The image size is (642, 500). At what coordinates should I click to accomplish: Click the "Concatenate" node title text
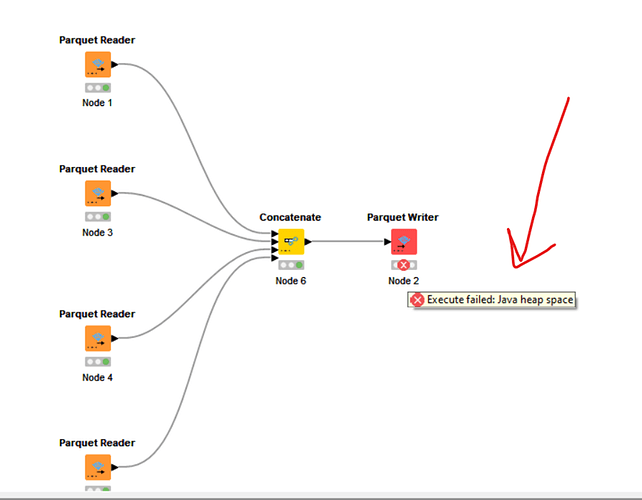290,217
